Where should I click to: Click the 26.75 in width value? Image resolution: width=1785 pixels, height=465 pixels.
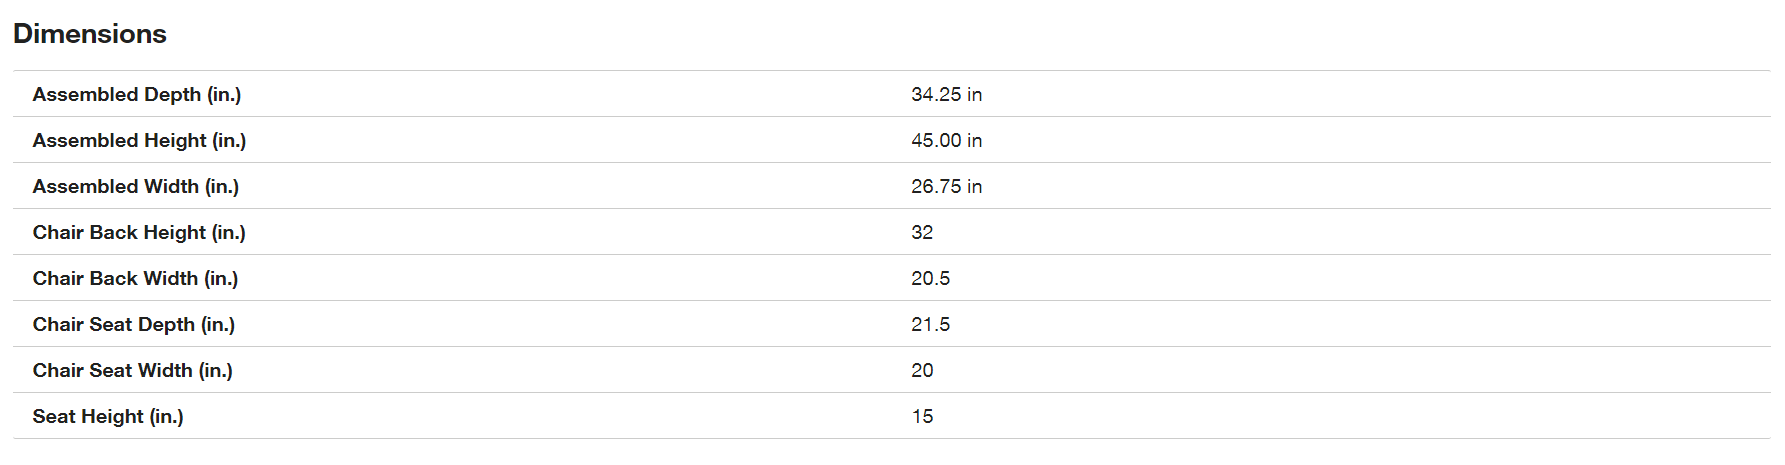point(946,186)
